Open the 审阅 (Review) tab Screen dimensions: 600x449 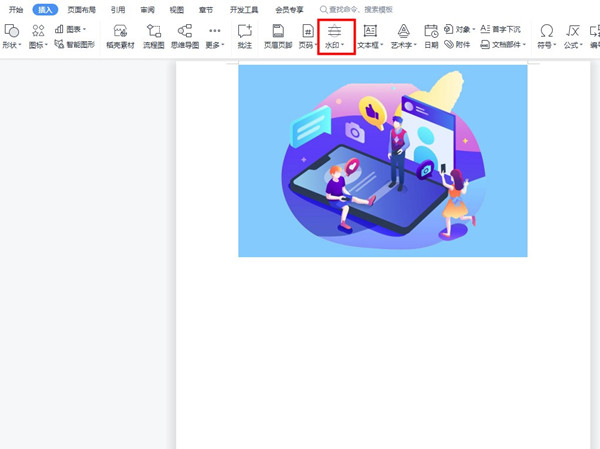[147, 9]
